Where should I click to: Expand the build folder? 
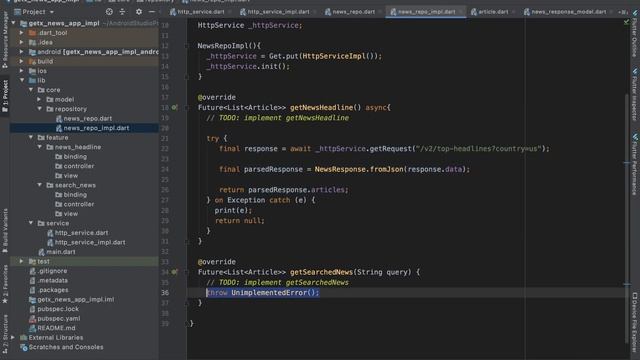click(22, 61)
